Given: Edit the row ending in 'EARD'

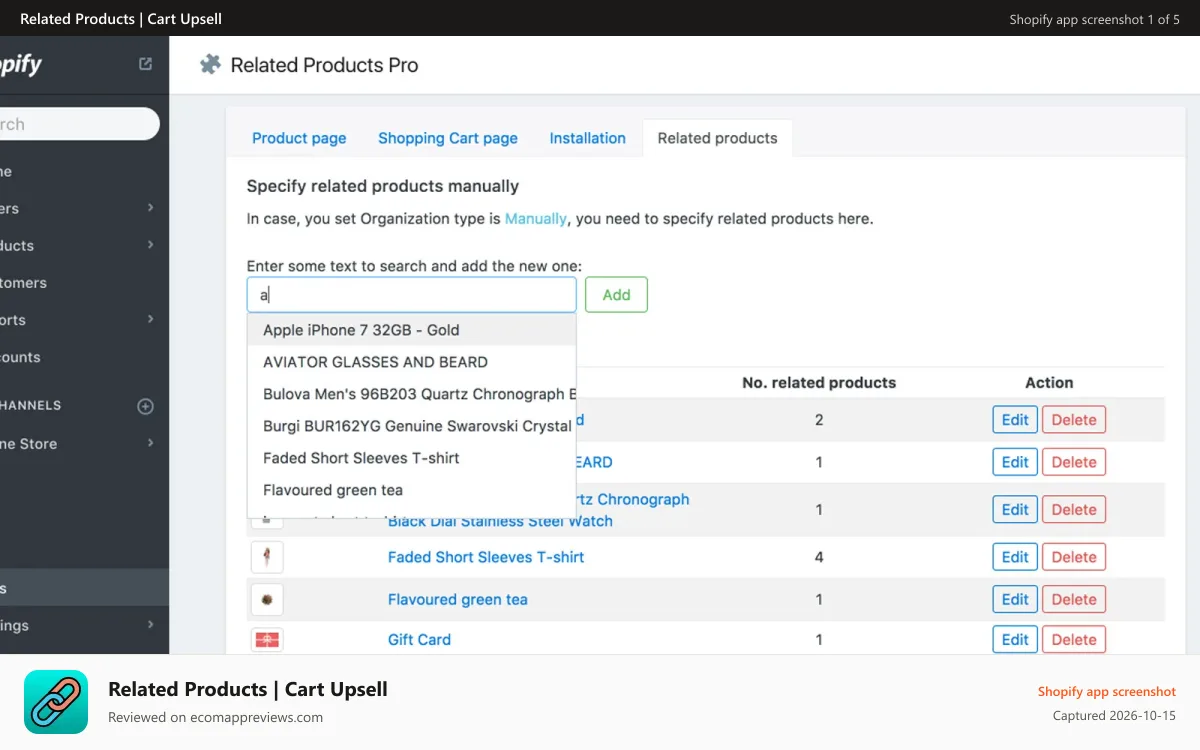Looking at the screenshot, I should point(1015,462).
